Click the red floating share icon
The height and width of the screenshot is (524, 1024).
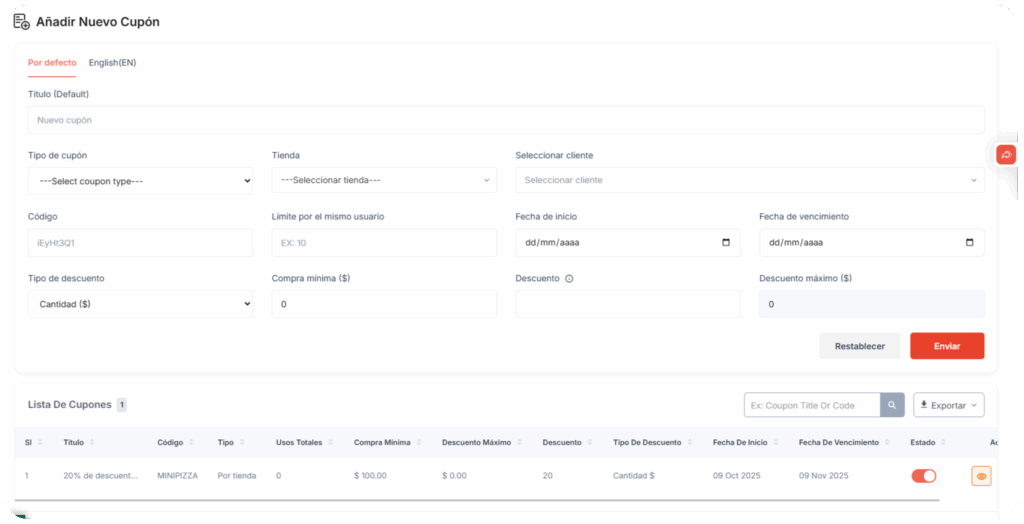click(1006, 155)
